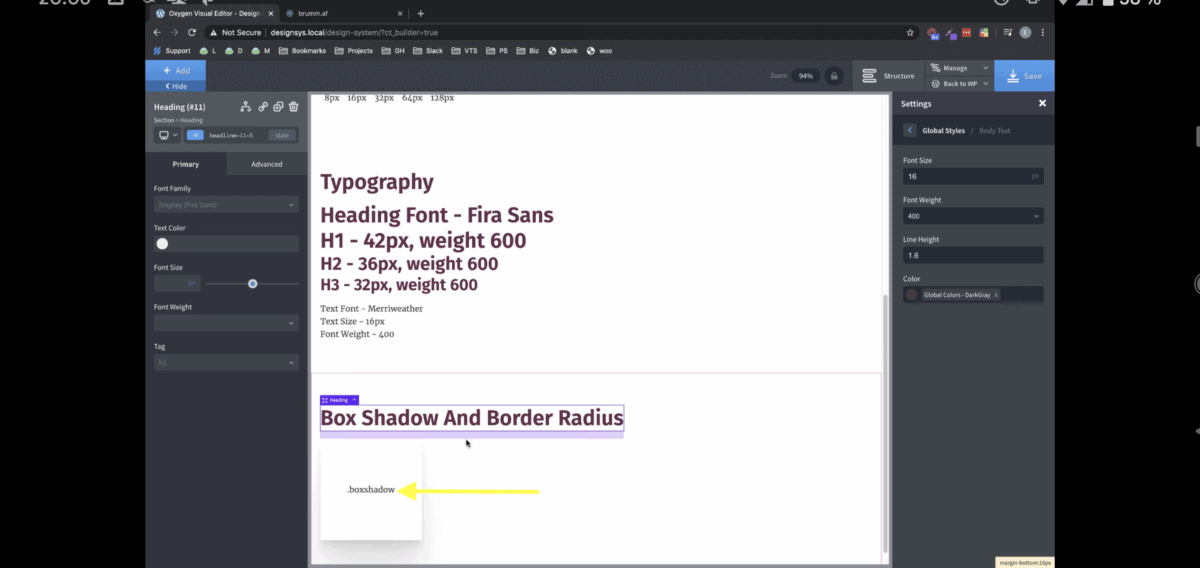
Task: Bookmark page with the star icon
Action: (x=910, y=32)
